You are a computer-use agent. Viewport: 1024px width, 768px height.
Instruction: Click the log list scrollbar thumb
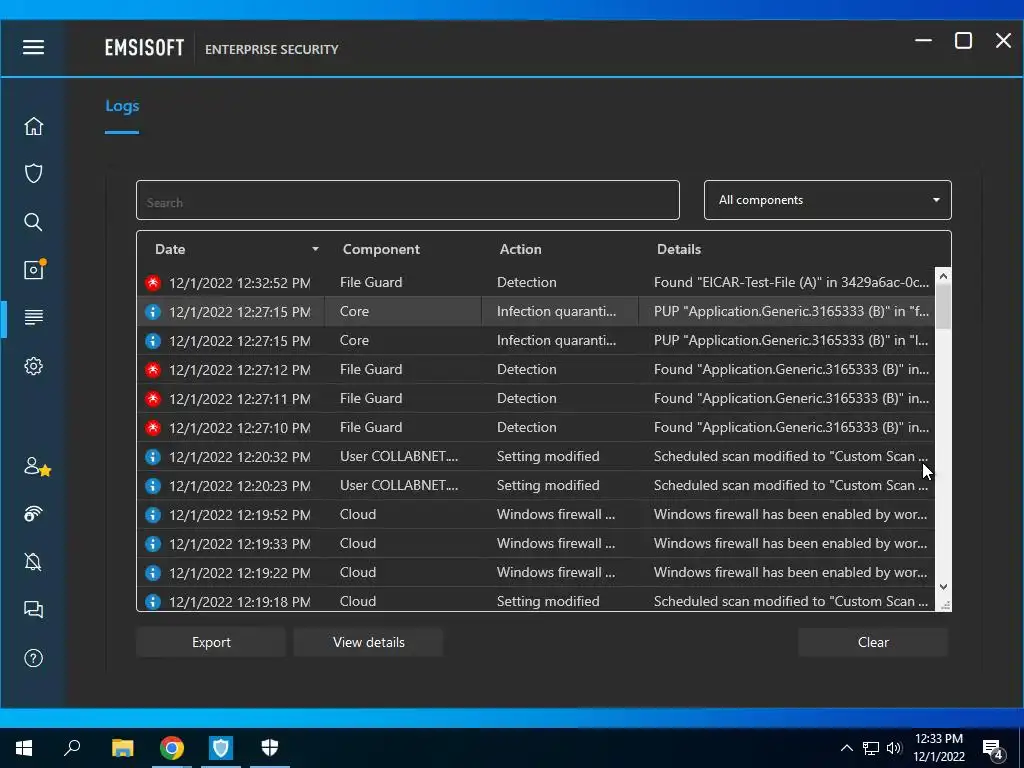943,306
